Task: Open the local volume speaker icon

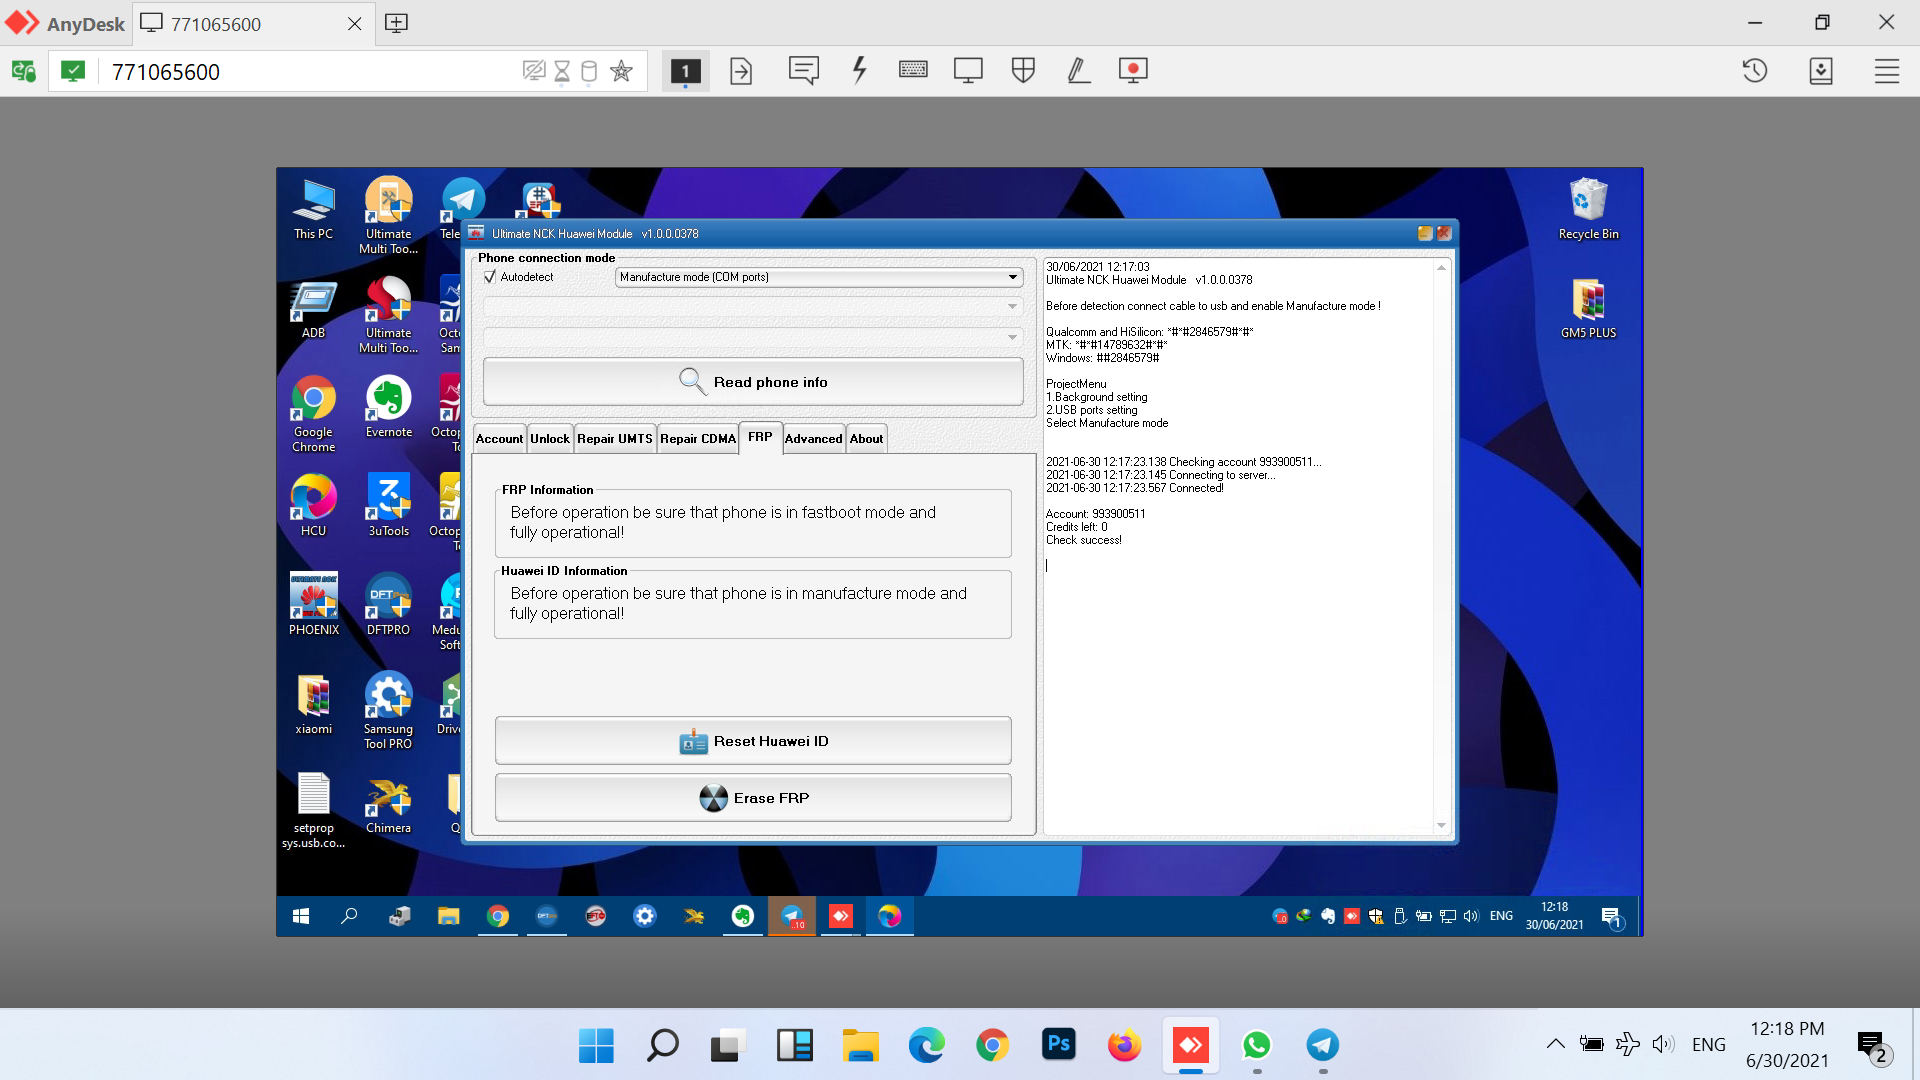Action: point(1662,1044)
